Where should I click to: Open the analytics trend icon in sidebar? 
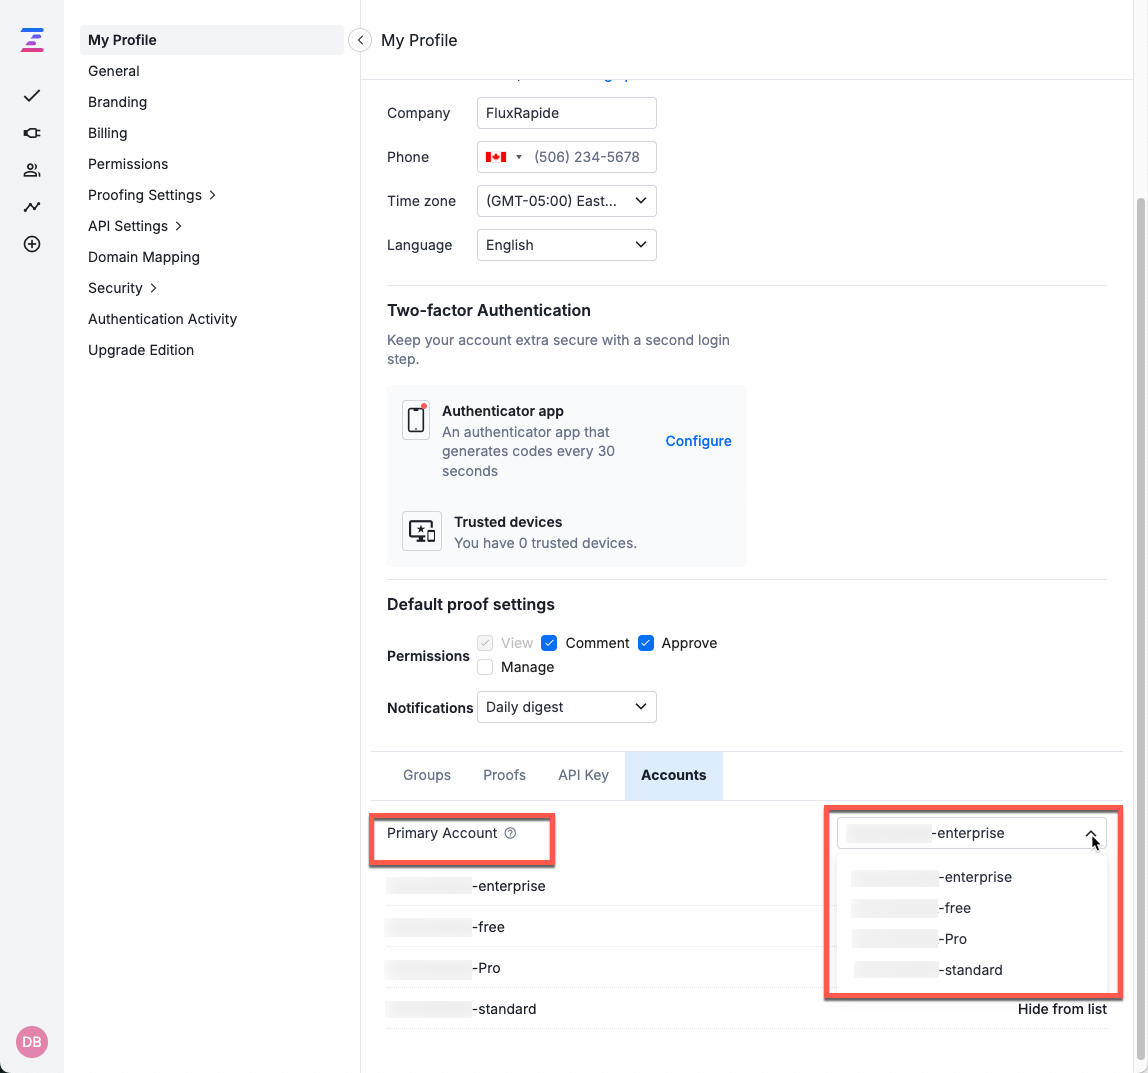32,207
